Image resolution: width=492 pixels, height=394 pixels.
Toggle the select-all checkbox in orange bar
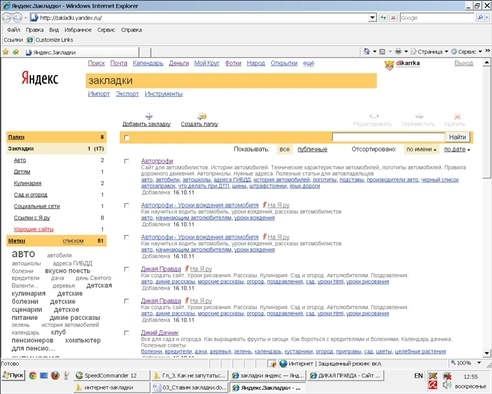pos(126,137)
